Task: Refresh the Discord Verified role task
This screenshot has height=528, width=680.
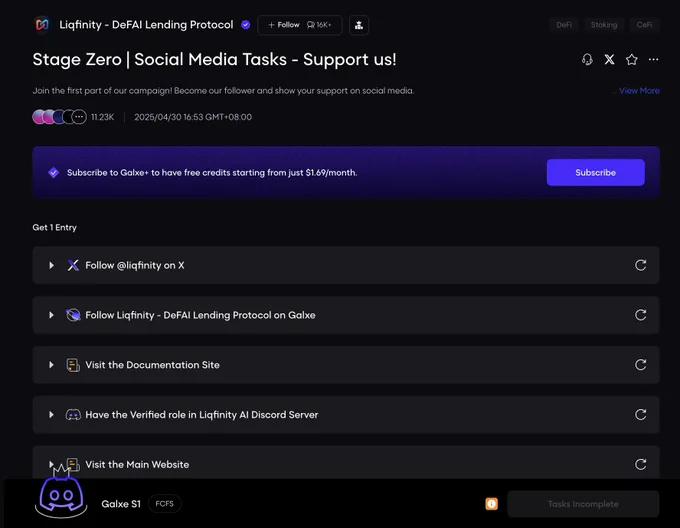Action: [641, 415]
